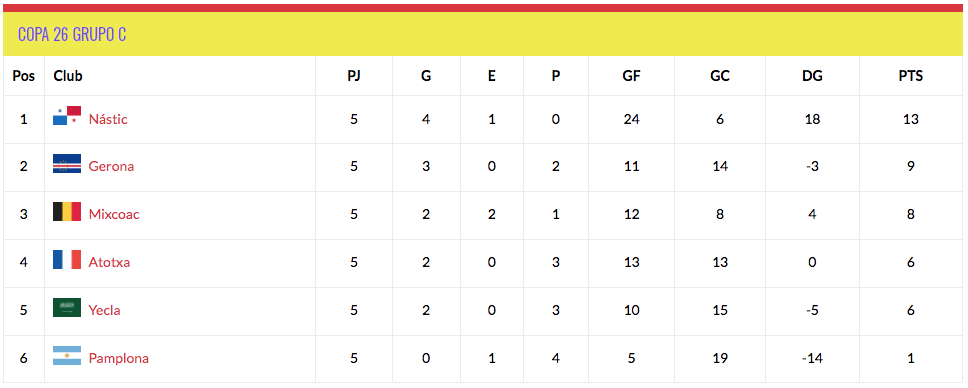The image size is (968, 388).
Task: Click the COPA 26 GRUPO C title
Action: click(x=72, y=34)
